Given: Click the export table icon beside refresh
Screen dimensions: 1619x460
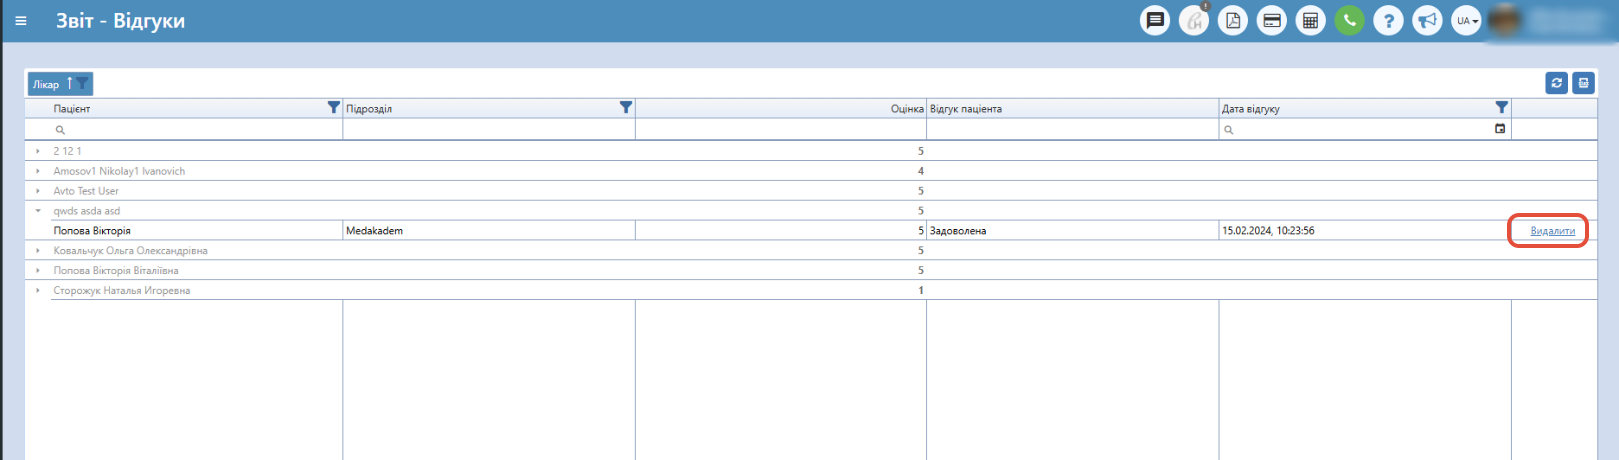Looking at the screenshot, I should tap(1583, 83).
